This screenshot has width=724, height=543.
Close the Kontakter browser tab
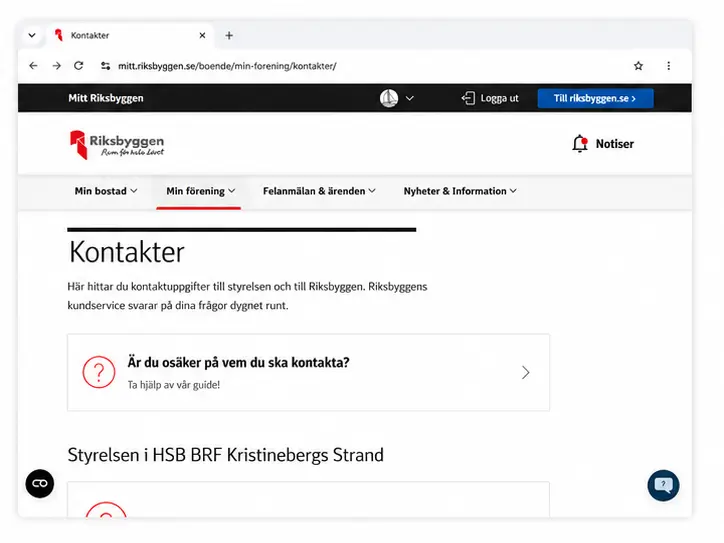[x=202, y=36]
